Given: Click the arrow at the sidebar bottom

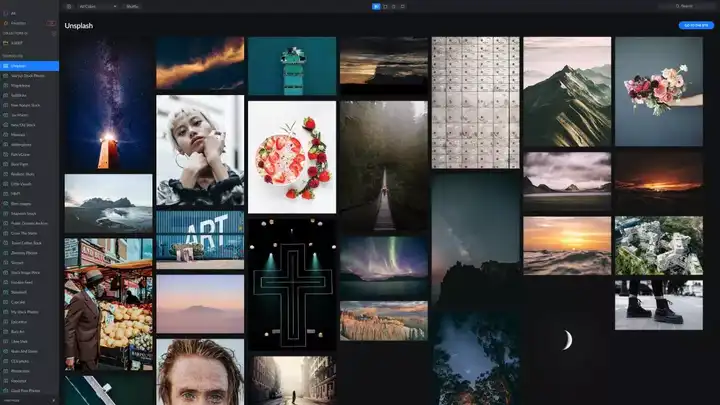Looking at the screenshot, I should coord(54,401).
